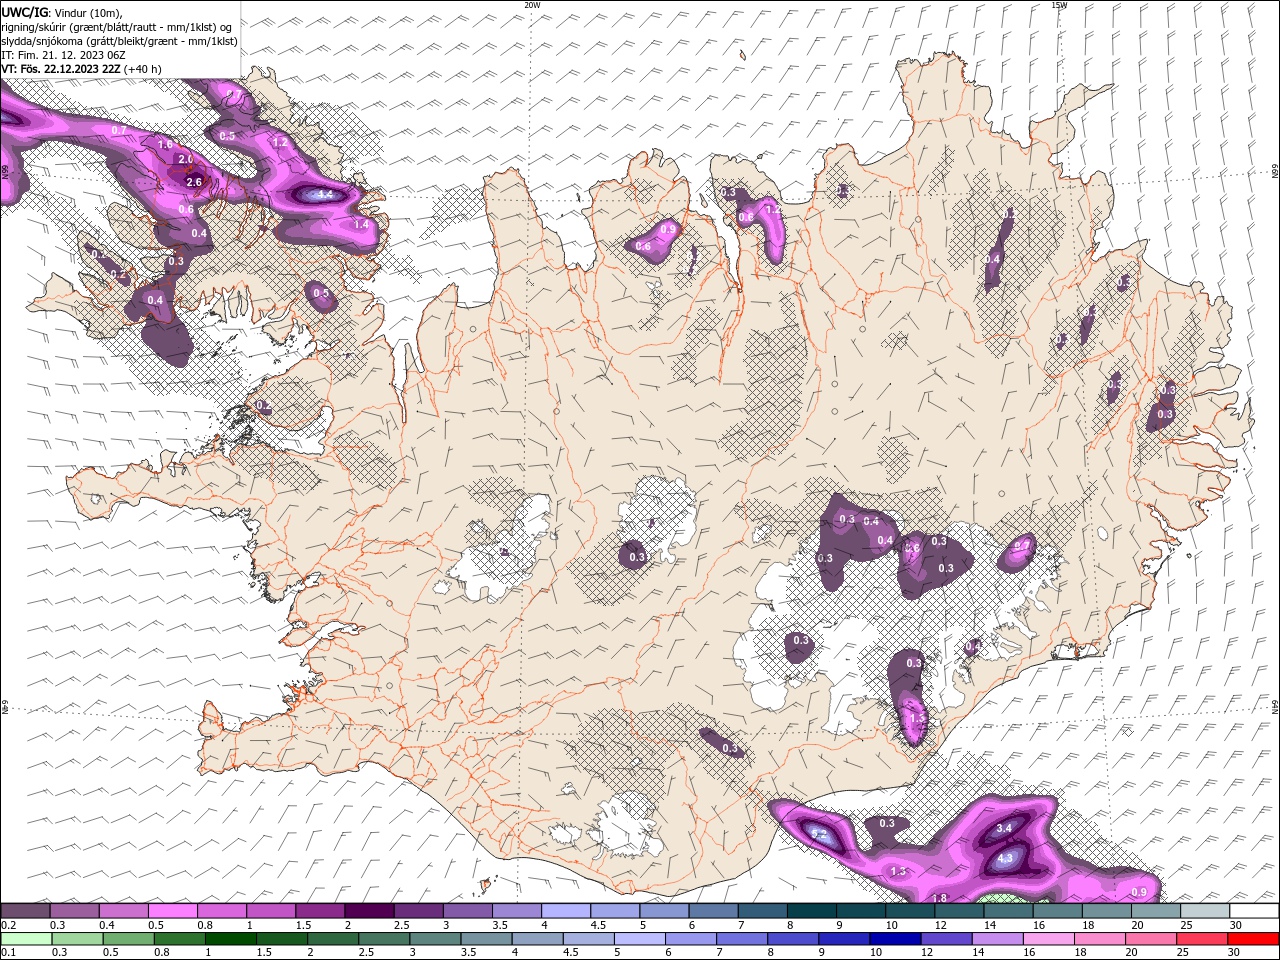Select the 12 swatch in the top legend row
Viewport: 1280px width, 960px height.
(x=960, y=911)
